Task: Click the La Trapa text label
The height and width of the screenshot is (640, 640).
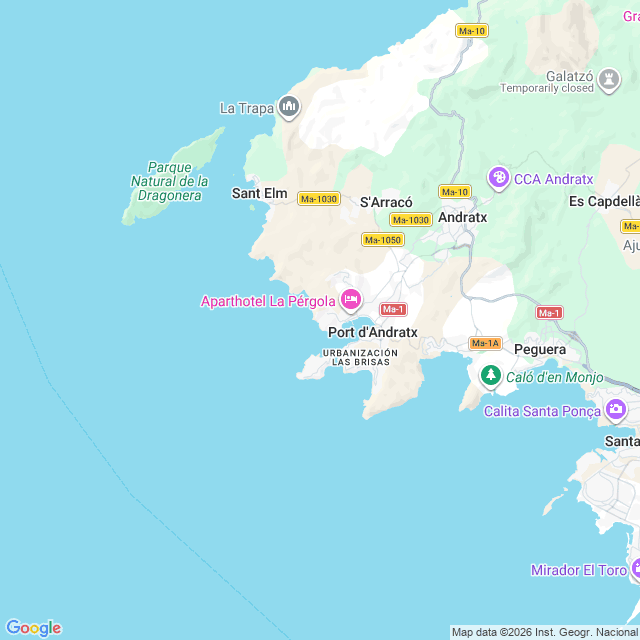Action: [247, 108]
